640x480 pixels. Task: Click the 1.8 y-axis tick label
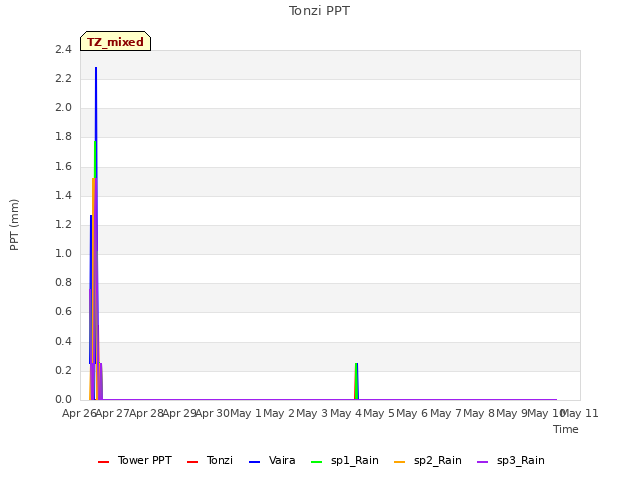coord(63,137)
